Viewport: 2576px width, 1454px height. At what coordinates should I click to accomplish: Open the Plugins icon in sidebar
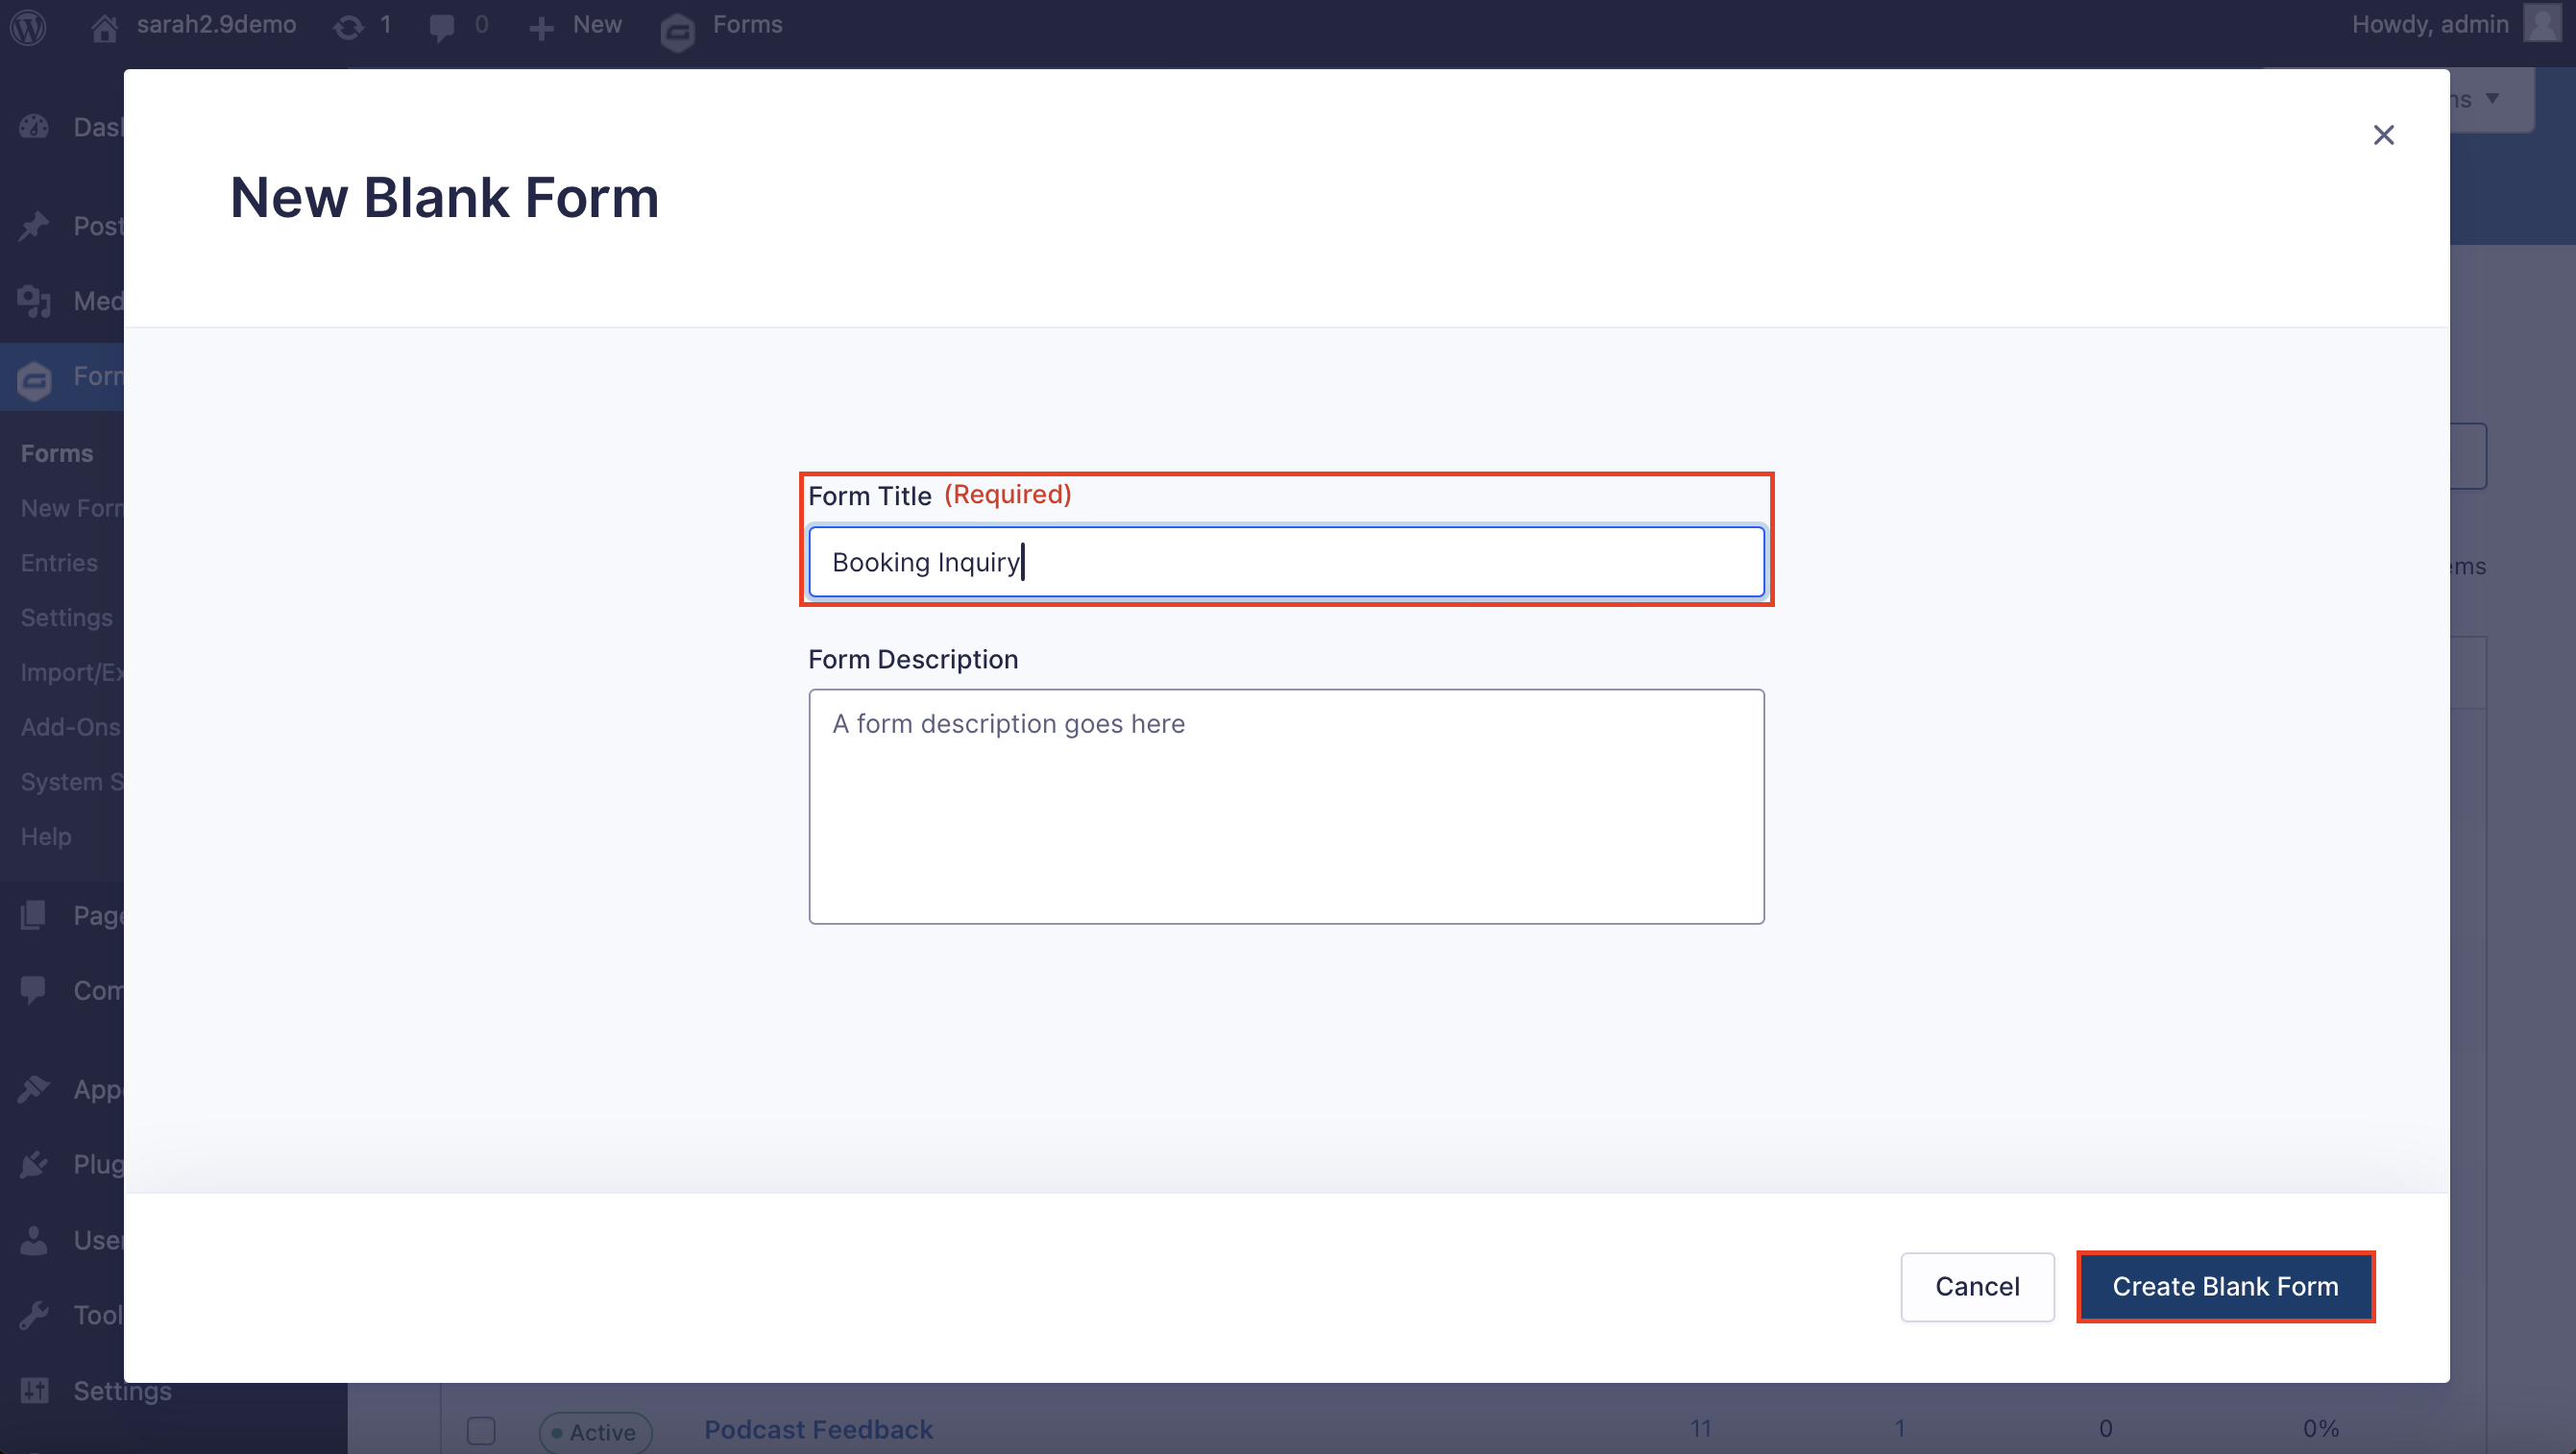(34, 1164)
